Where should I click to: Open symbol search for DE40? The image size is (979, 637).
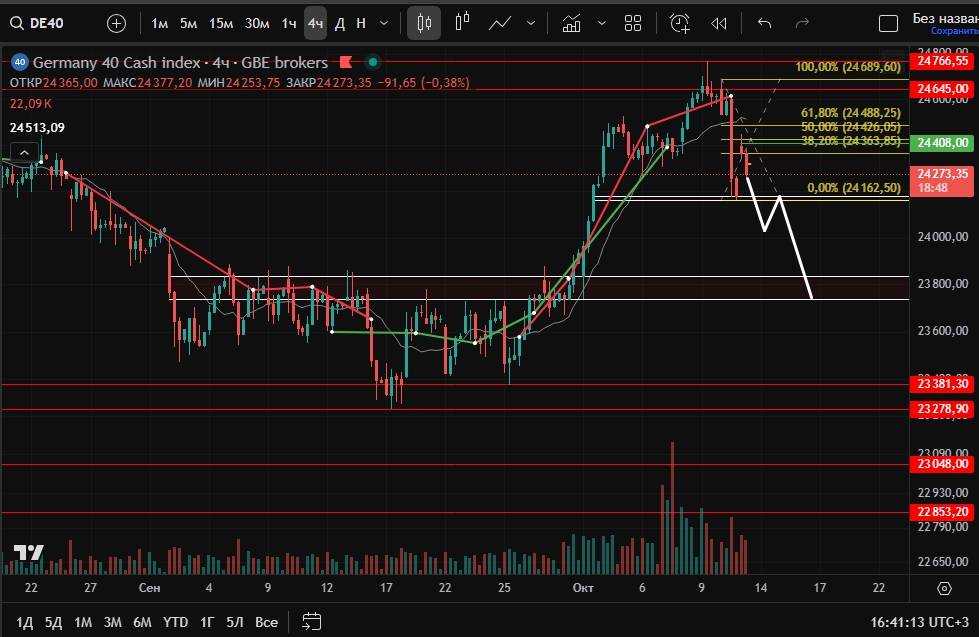(x=40, y=23)
